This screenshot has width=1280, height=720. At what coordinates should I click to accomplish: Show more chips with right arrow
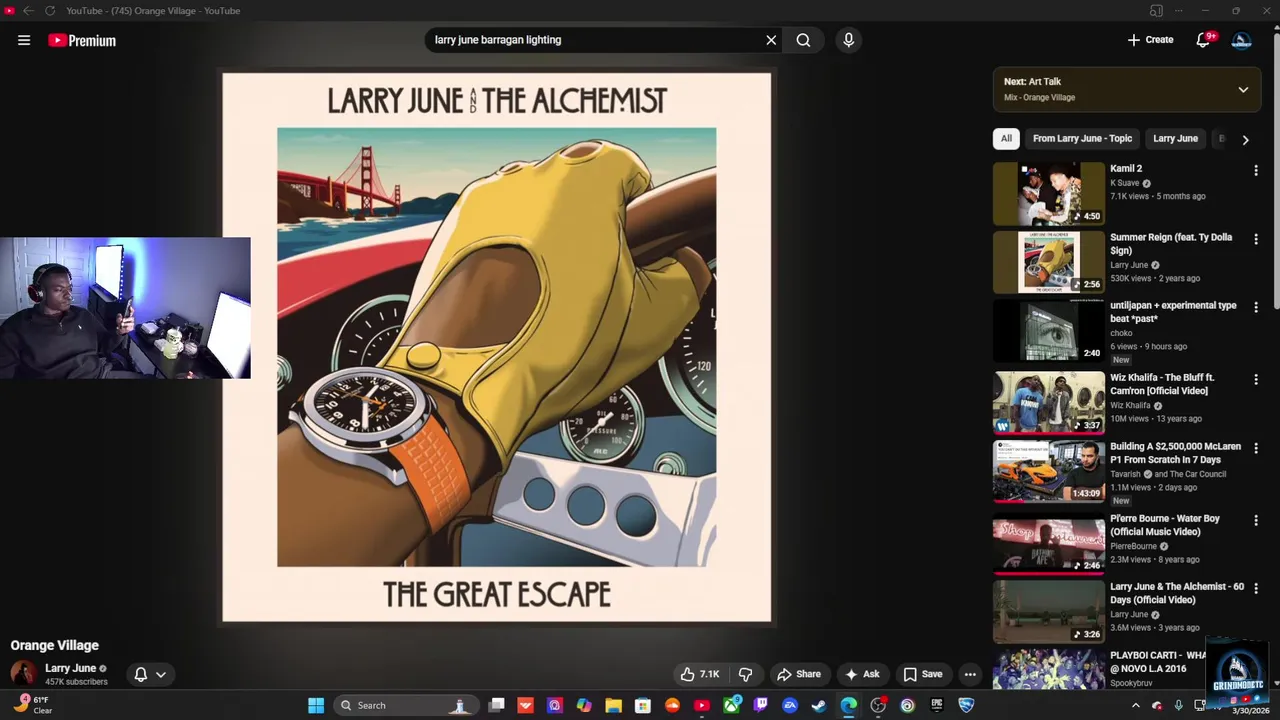coord(1245,140)
